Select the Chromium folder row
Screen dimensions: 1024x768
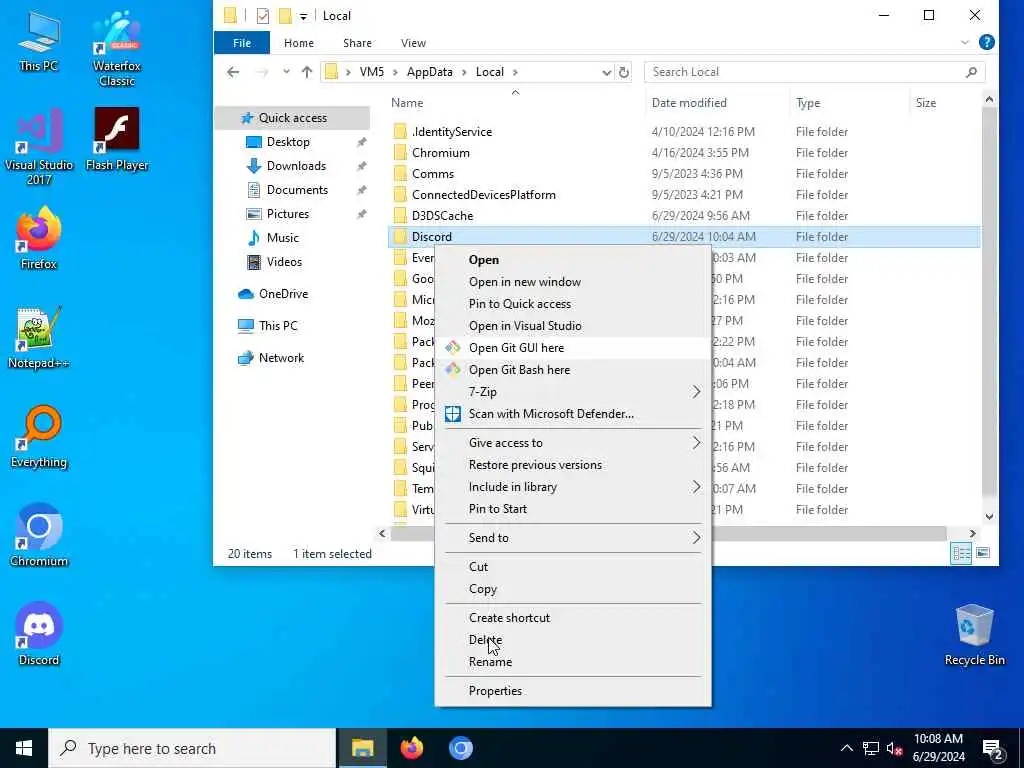tap(684, 153)
